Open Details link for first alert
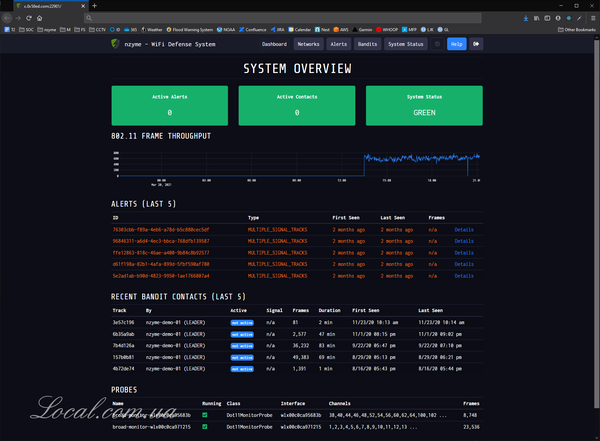Image resolution: width=600 pixels, height=441 pixels. click(464, 229)
